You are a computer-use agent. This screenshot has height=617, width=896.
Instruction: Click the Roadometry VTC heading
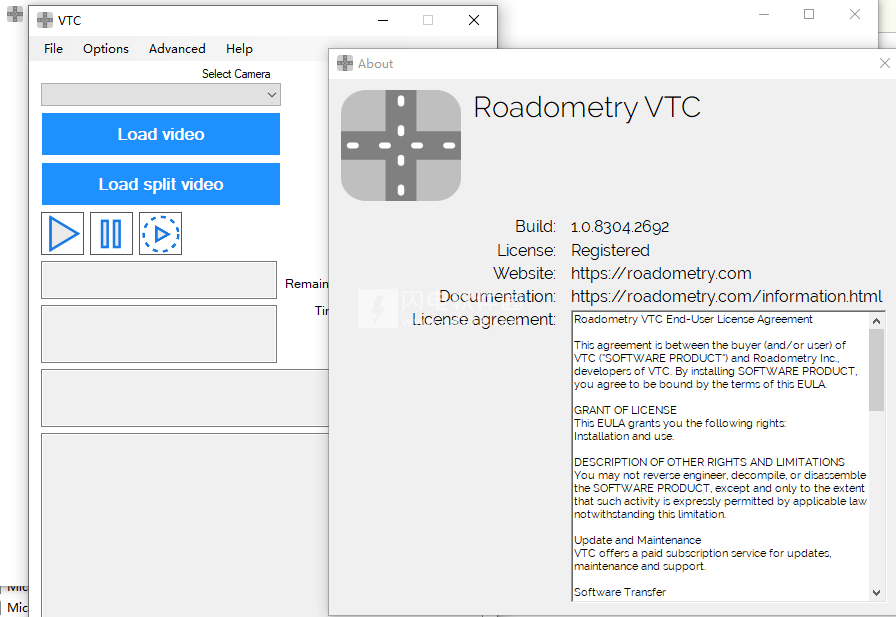click(x=587, y=107)
